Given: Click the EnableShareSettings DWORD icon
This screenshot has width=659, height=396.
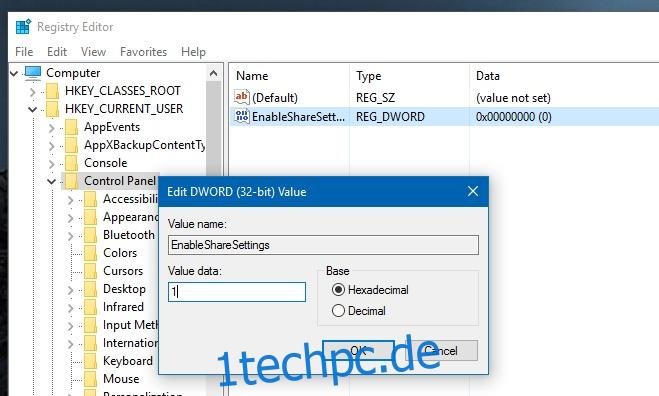Looking at the screenshot, I should click(242, 116).
